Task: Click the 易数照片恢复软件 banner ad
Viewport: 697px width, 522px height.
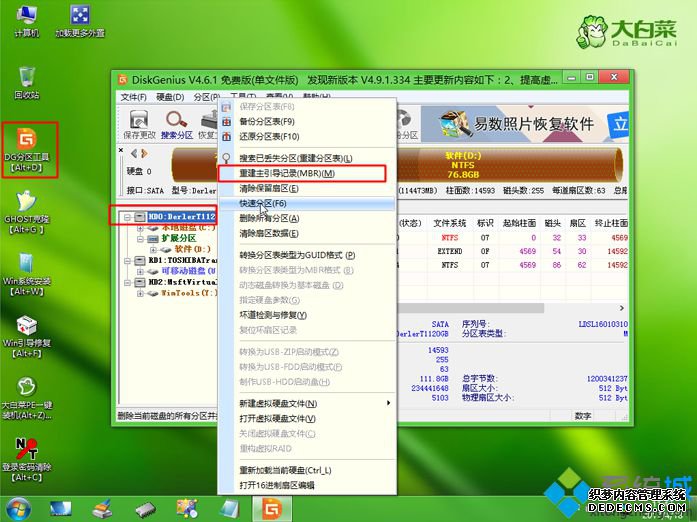Action: tap(525, 123)
